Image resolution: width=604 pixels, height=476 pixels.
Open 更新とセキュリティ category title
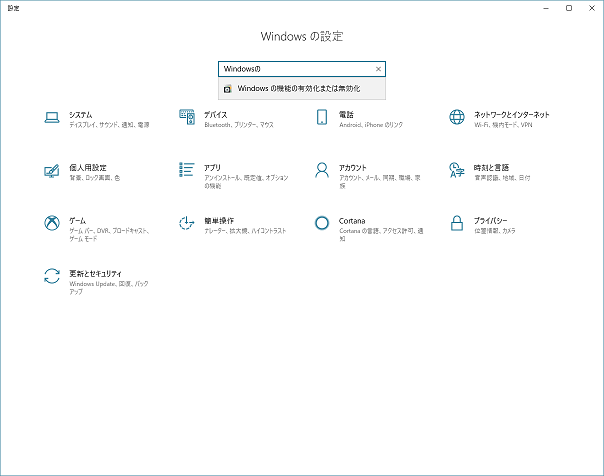pyautogui.click(x=95, y=273)
